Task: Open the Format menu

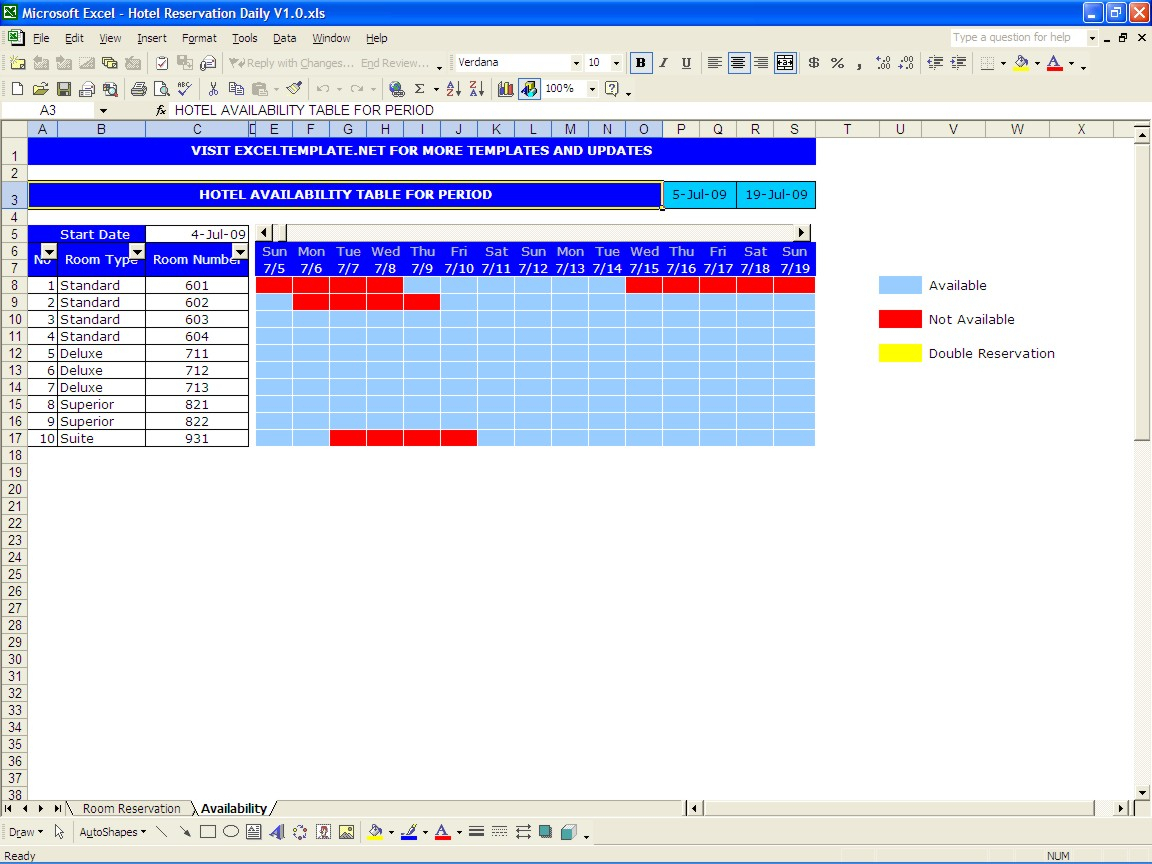Action: [199, 38]
